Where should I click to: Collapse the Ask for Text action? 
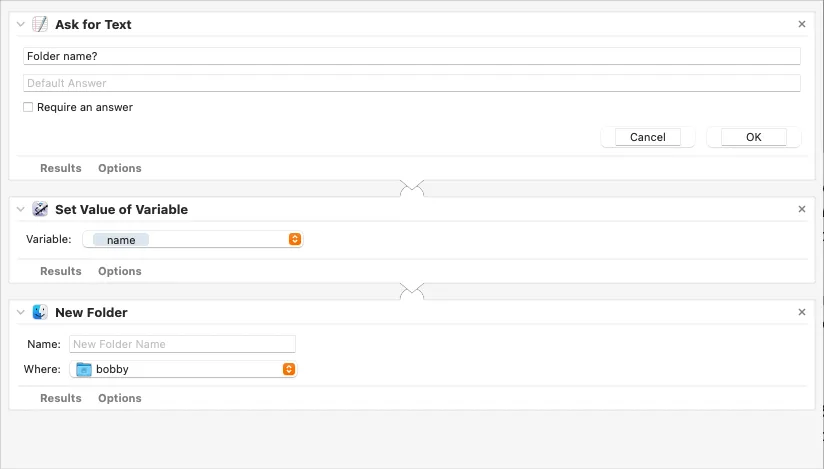(20, 24)
